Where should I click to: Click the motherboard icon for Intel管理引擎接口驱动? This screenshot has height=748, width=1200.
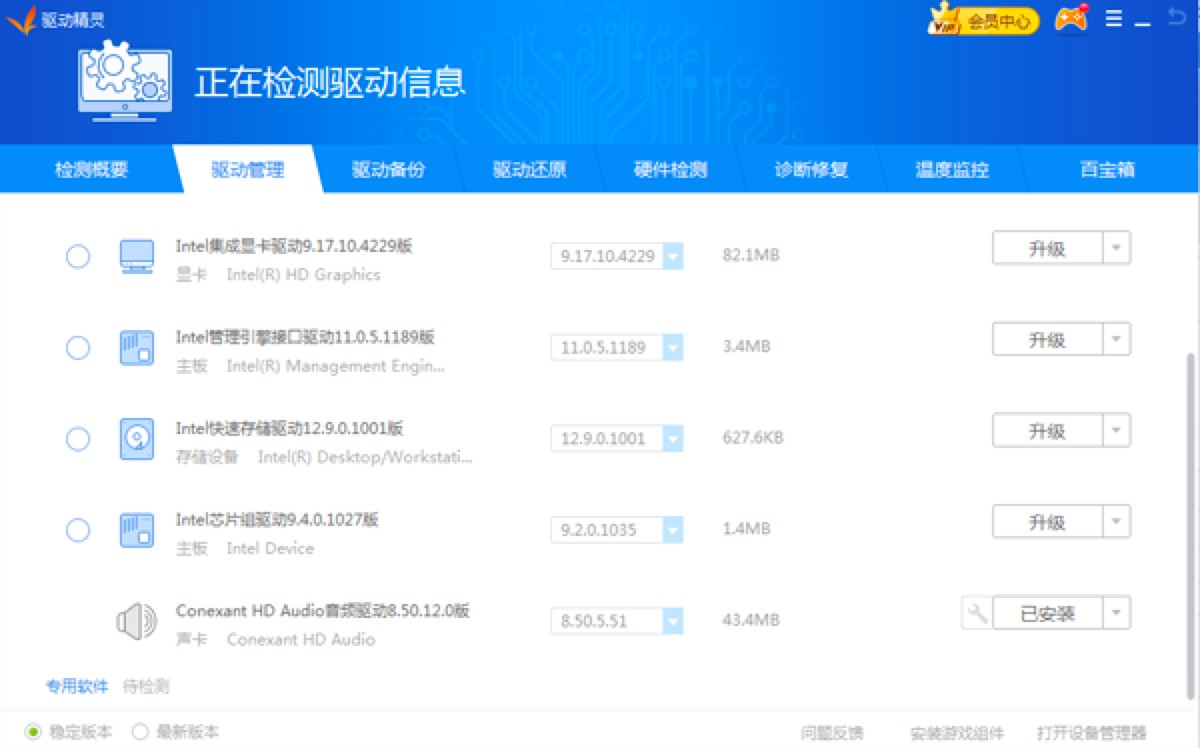click(137, 347)
